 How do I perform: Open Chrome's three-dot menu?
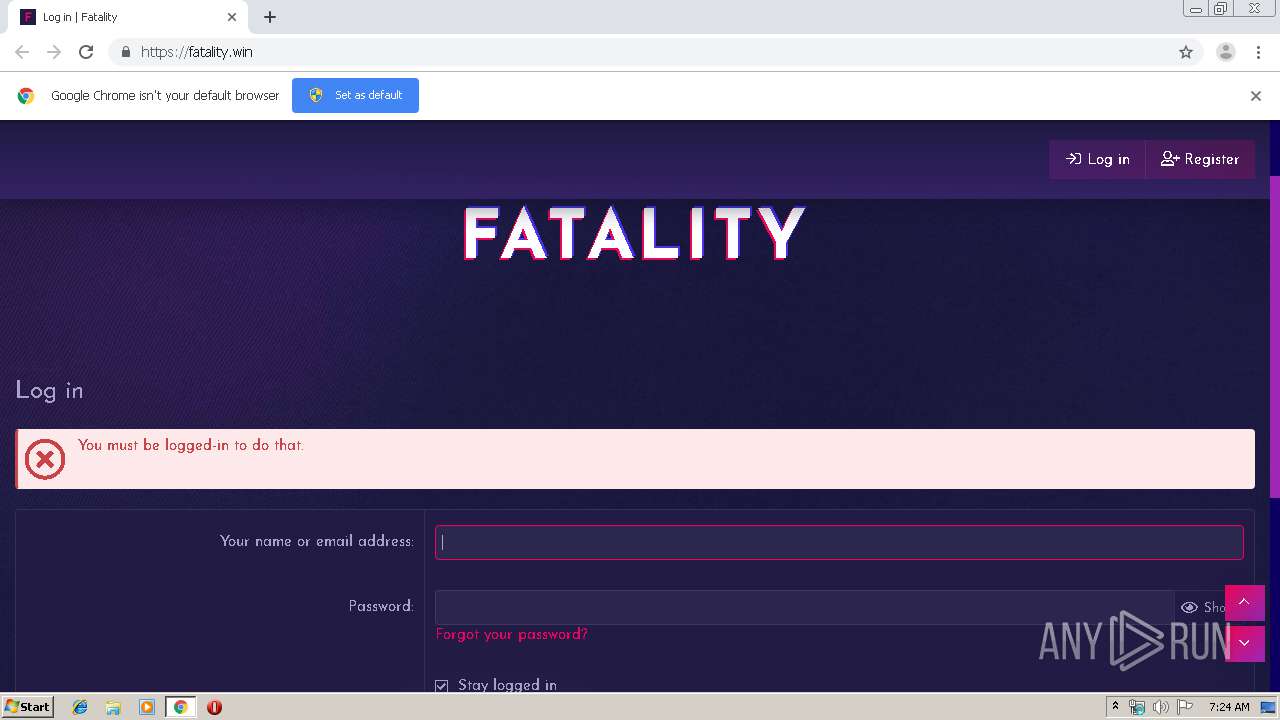[x=1258, y=52]
